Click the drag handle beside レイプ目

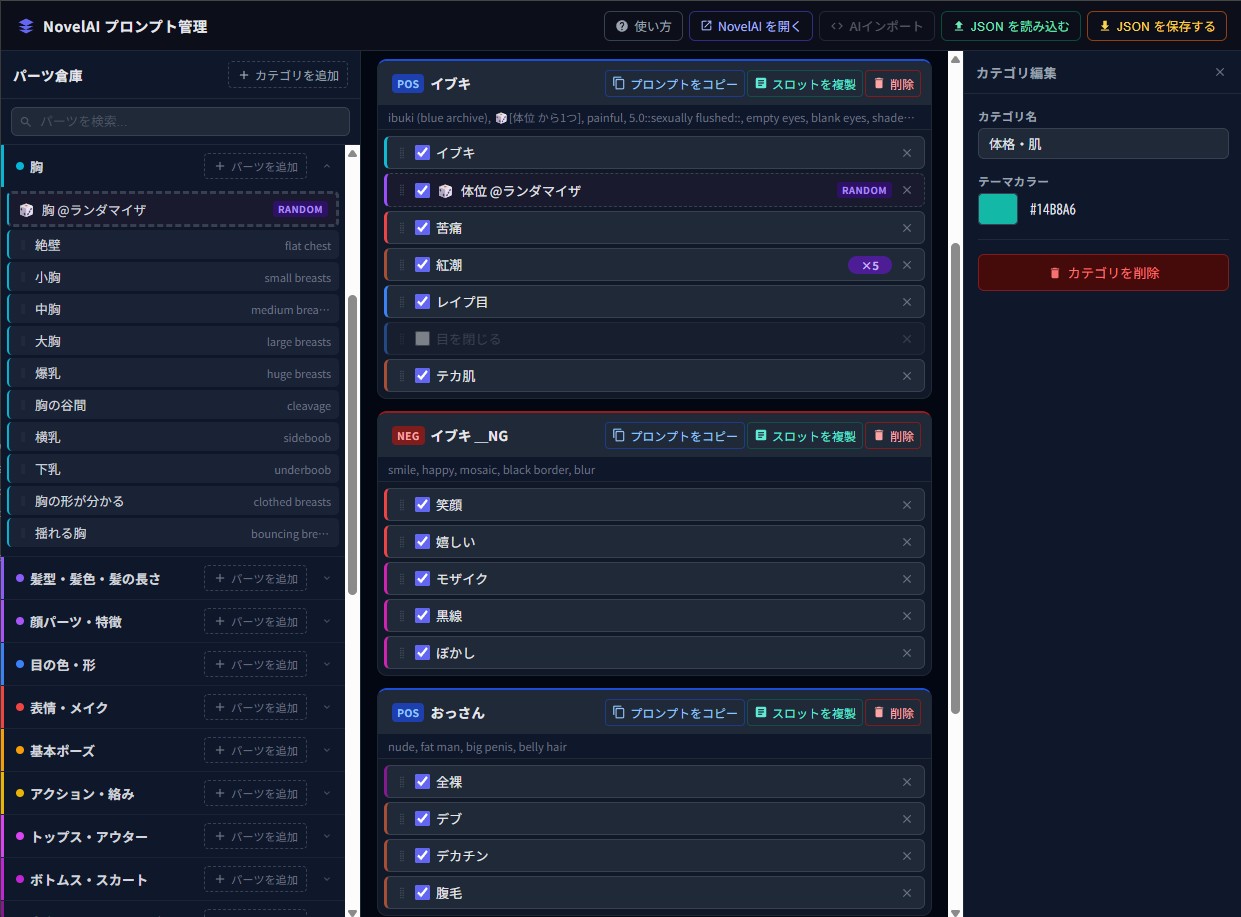click(x=403, y=302)
